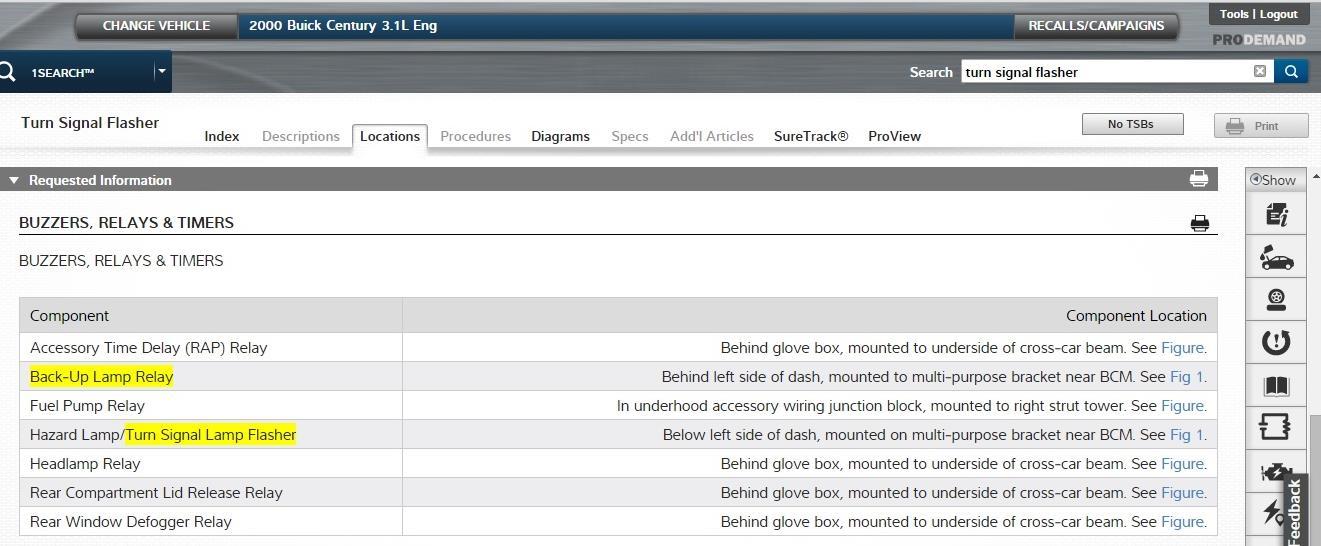The height and width of the screenshot is (546, 1321).
Task: Select 'Back-Up Lamp Relay' highlighted text
Action: click(x=101, y=377)
